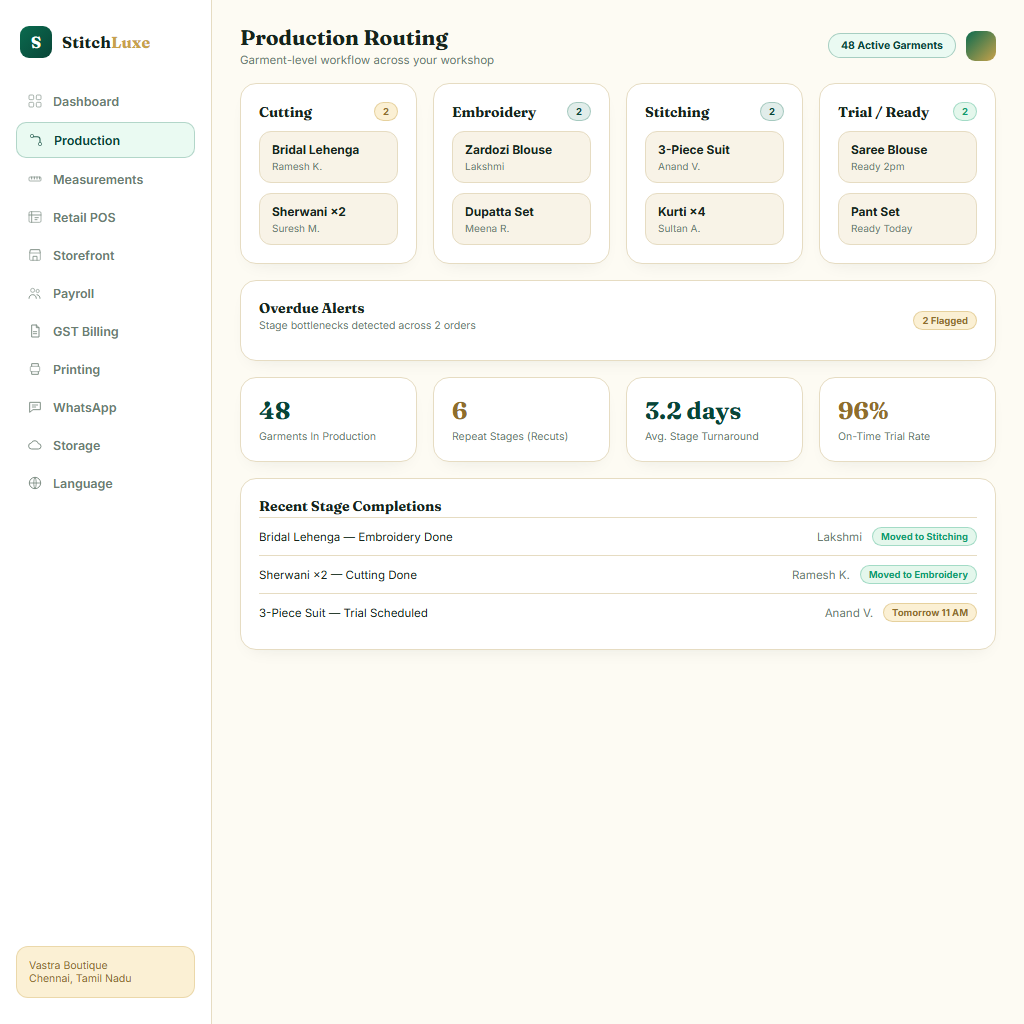This screenshot has height=1024, width=1024.
Task: Open the user avatar in header
Action: tap(980, 46)
